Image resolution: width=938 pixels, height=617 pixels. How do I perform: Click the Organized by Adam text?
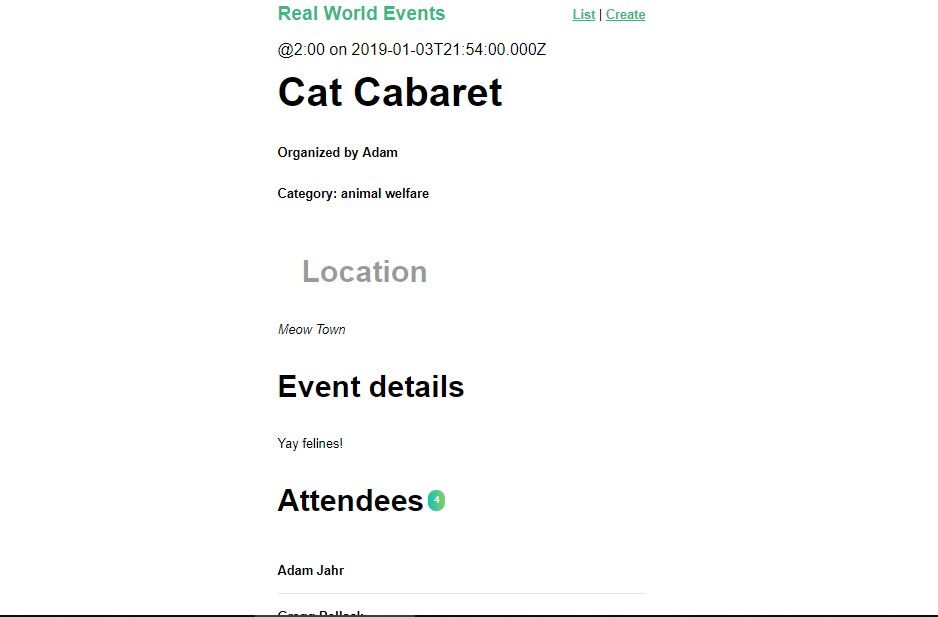[337, 152]
